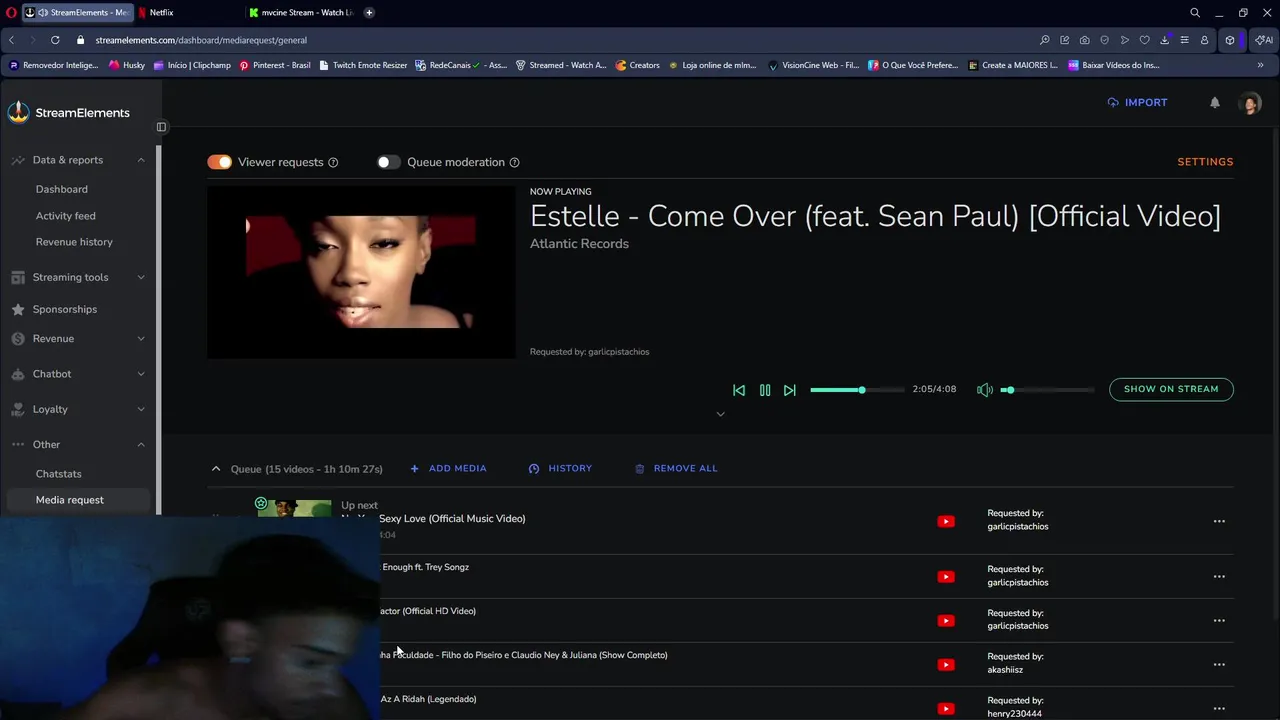This screenshot has width=1280, height=720.
Task: Open browser downloads icon
Action: tap(1165, 40)
